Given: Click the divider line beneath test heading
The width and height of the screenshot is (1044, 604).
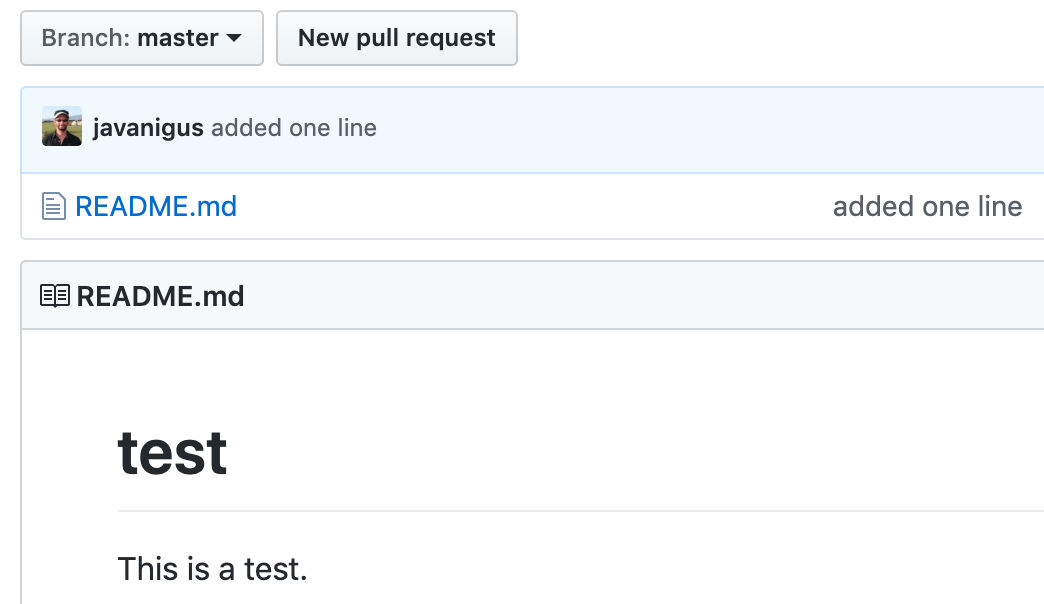Looking at the screenshot, I should click(581, 511).
